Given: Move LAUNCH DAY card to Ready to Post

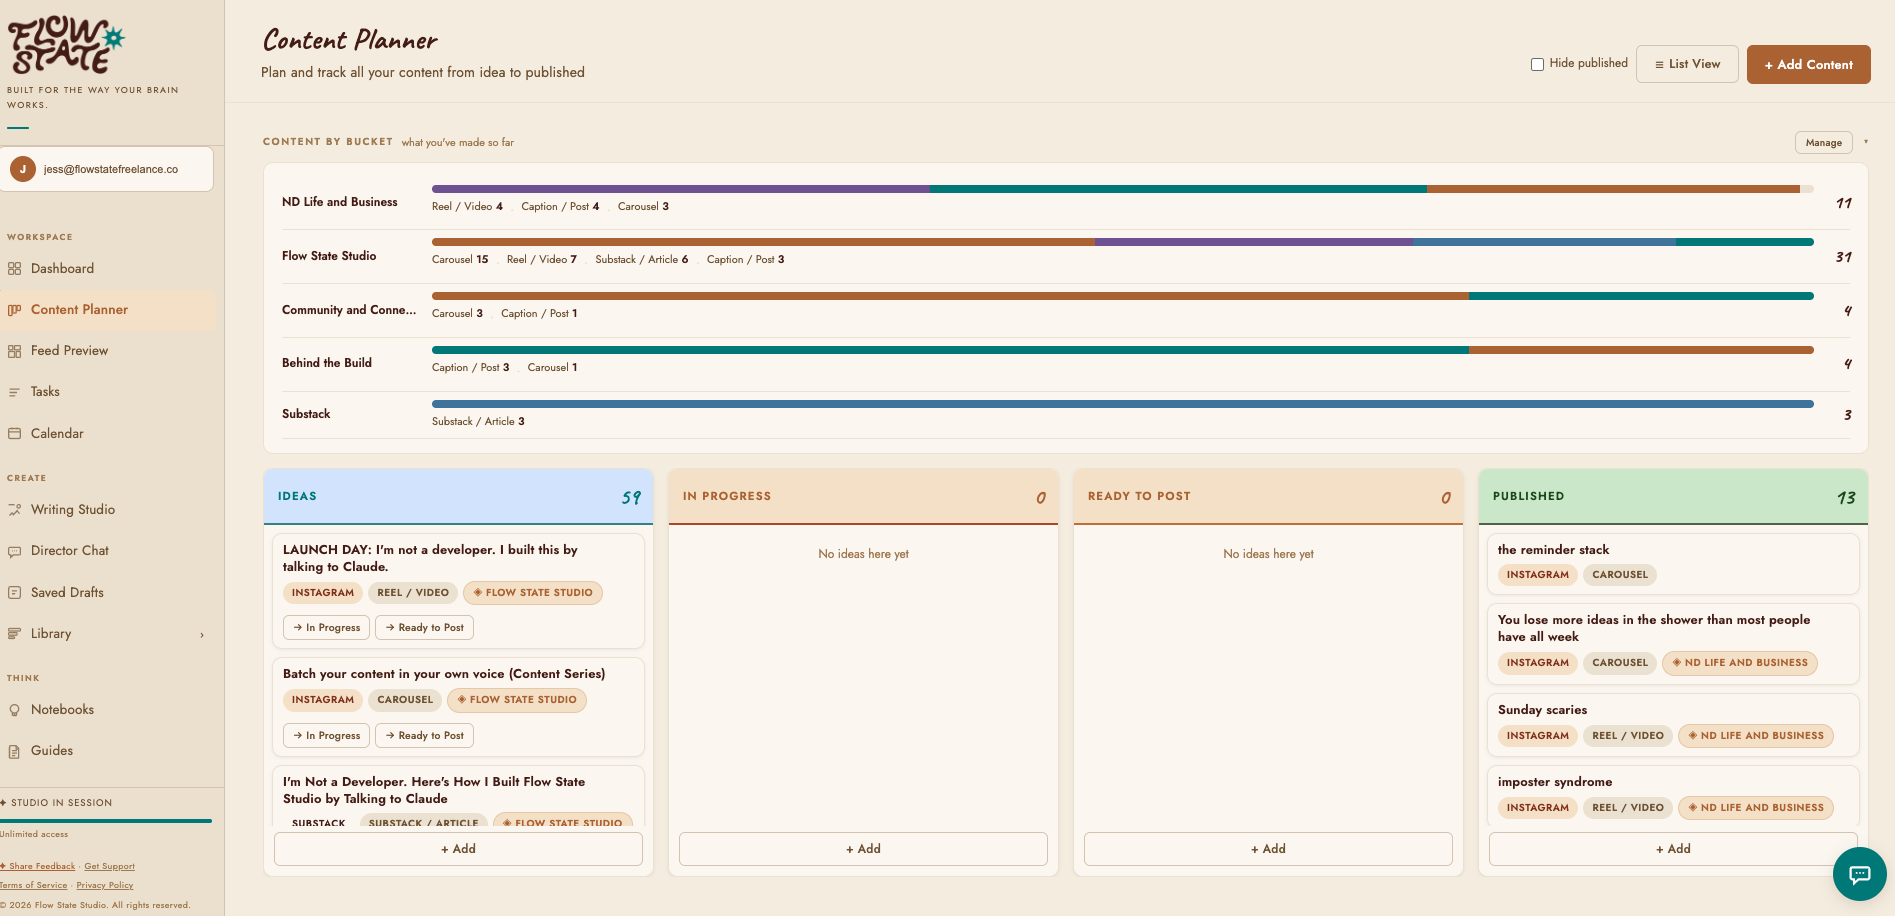Looking at the screenshot, I should coord(425,628).
